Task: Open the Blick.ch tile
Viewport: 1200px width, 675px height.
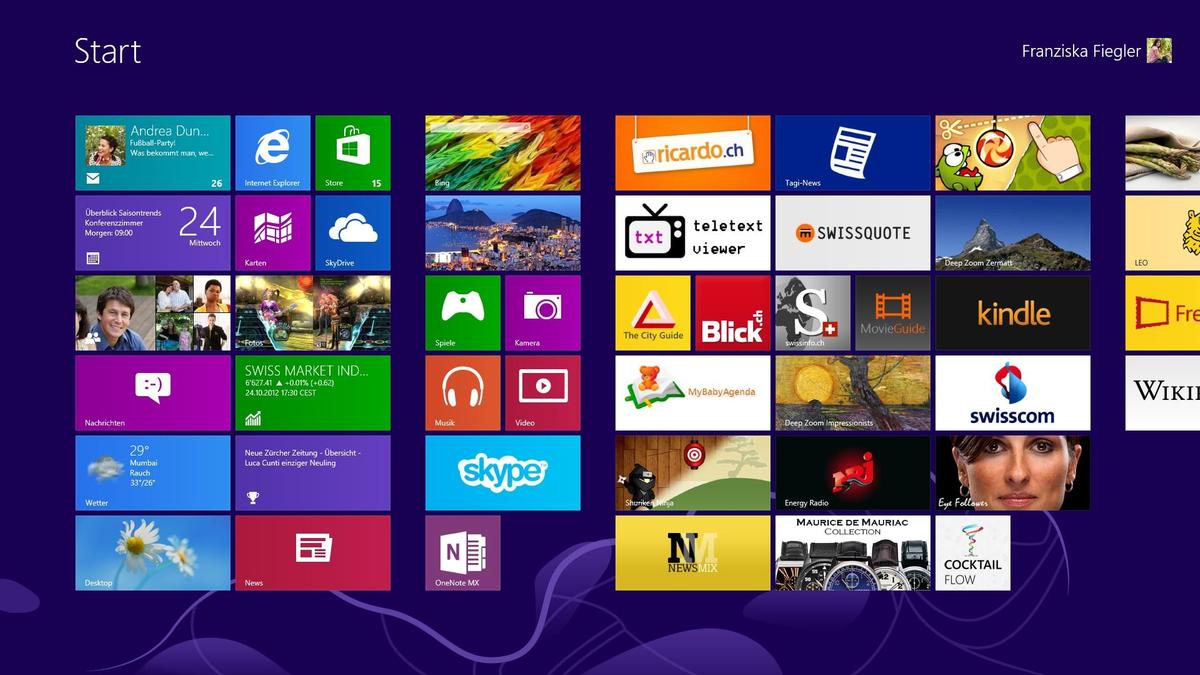Action: (733, 313)
